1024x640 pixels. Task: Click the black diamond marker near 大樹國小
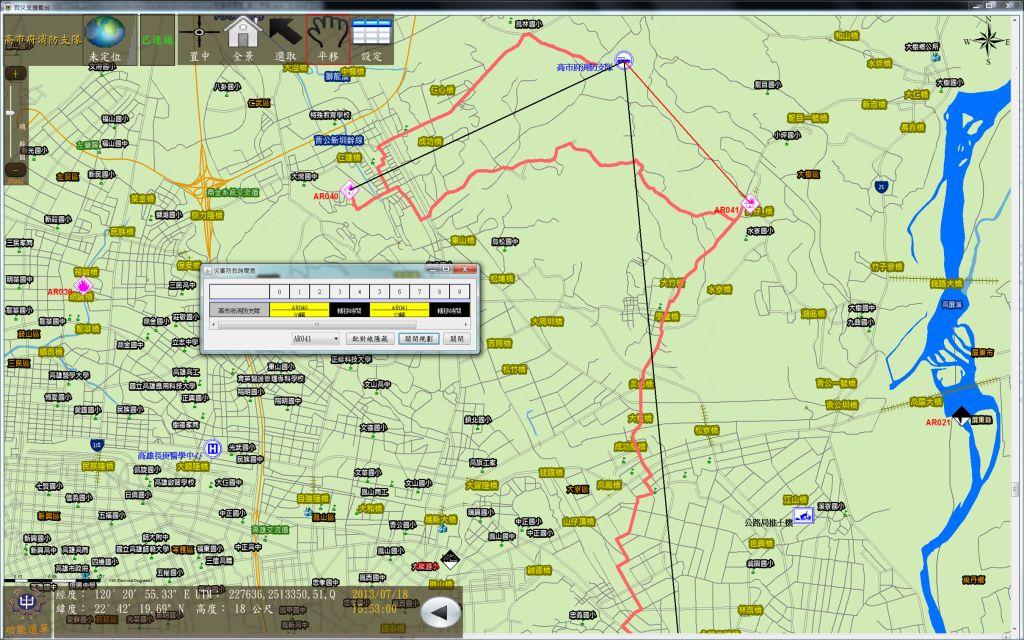[450, 558]
